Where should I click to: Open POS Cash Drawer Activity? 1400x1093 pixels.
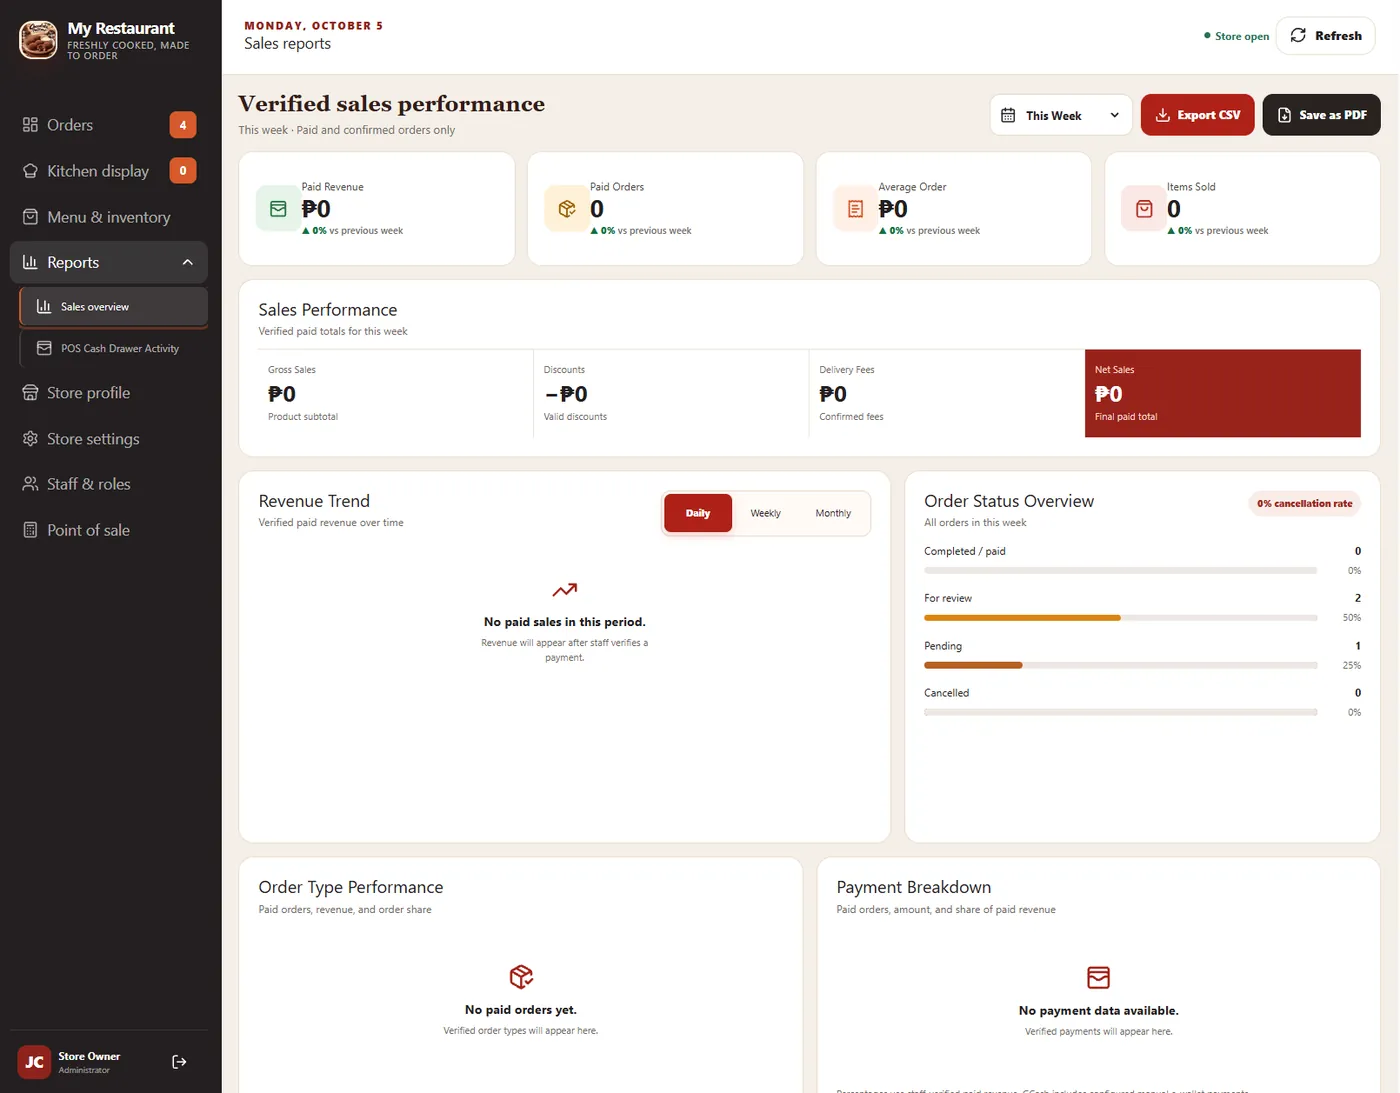tap(114, 348)
